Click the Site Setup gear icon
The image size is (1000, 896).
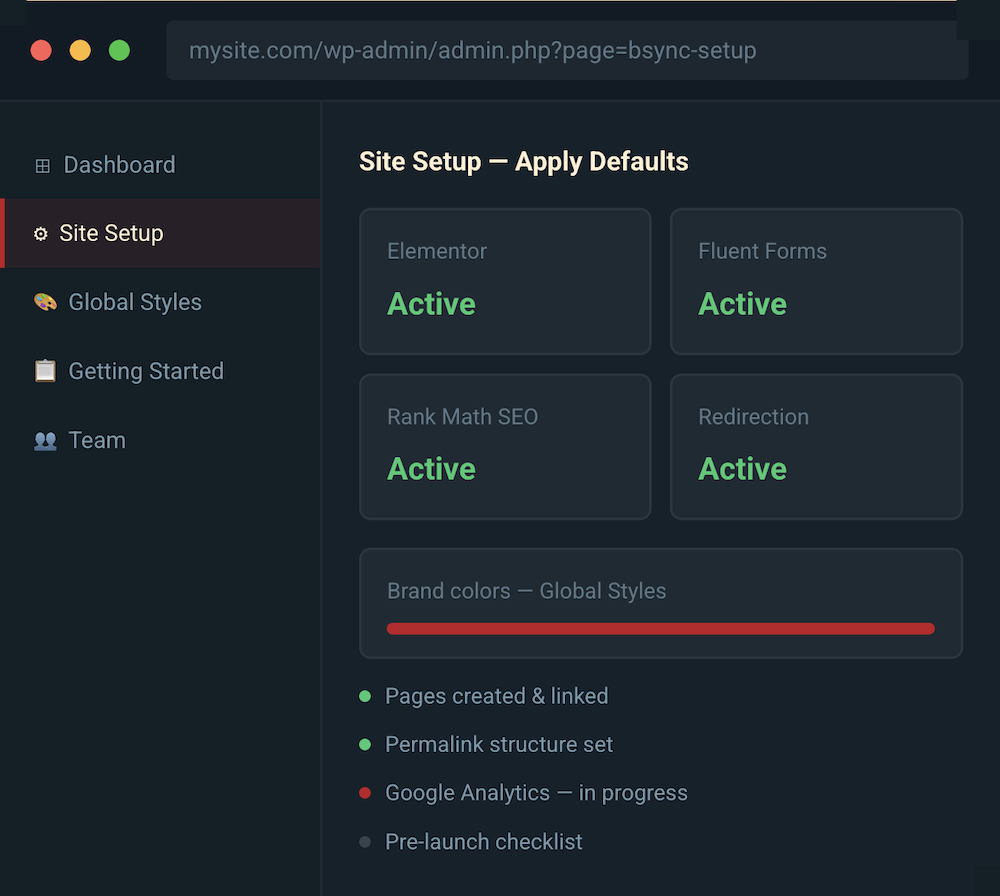[x=41, y=234]
